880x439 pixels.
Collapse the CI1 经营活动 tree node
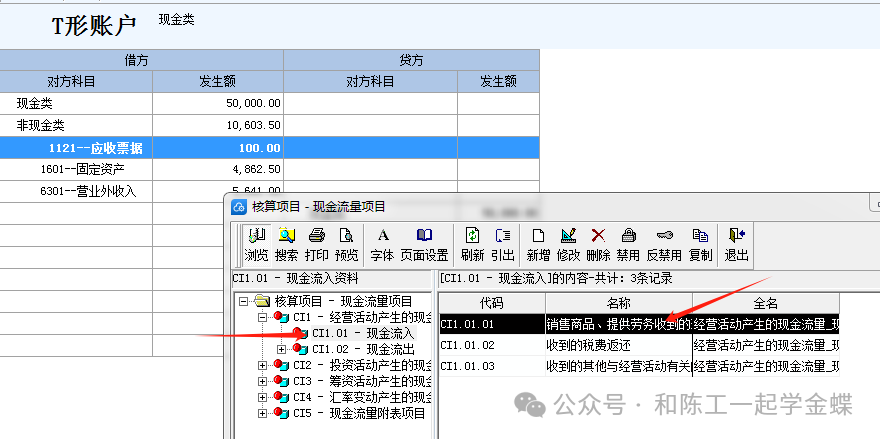pos(263,317)
